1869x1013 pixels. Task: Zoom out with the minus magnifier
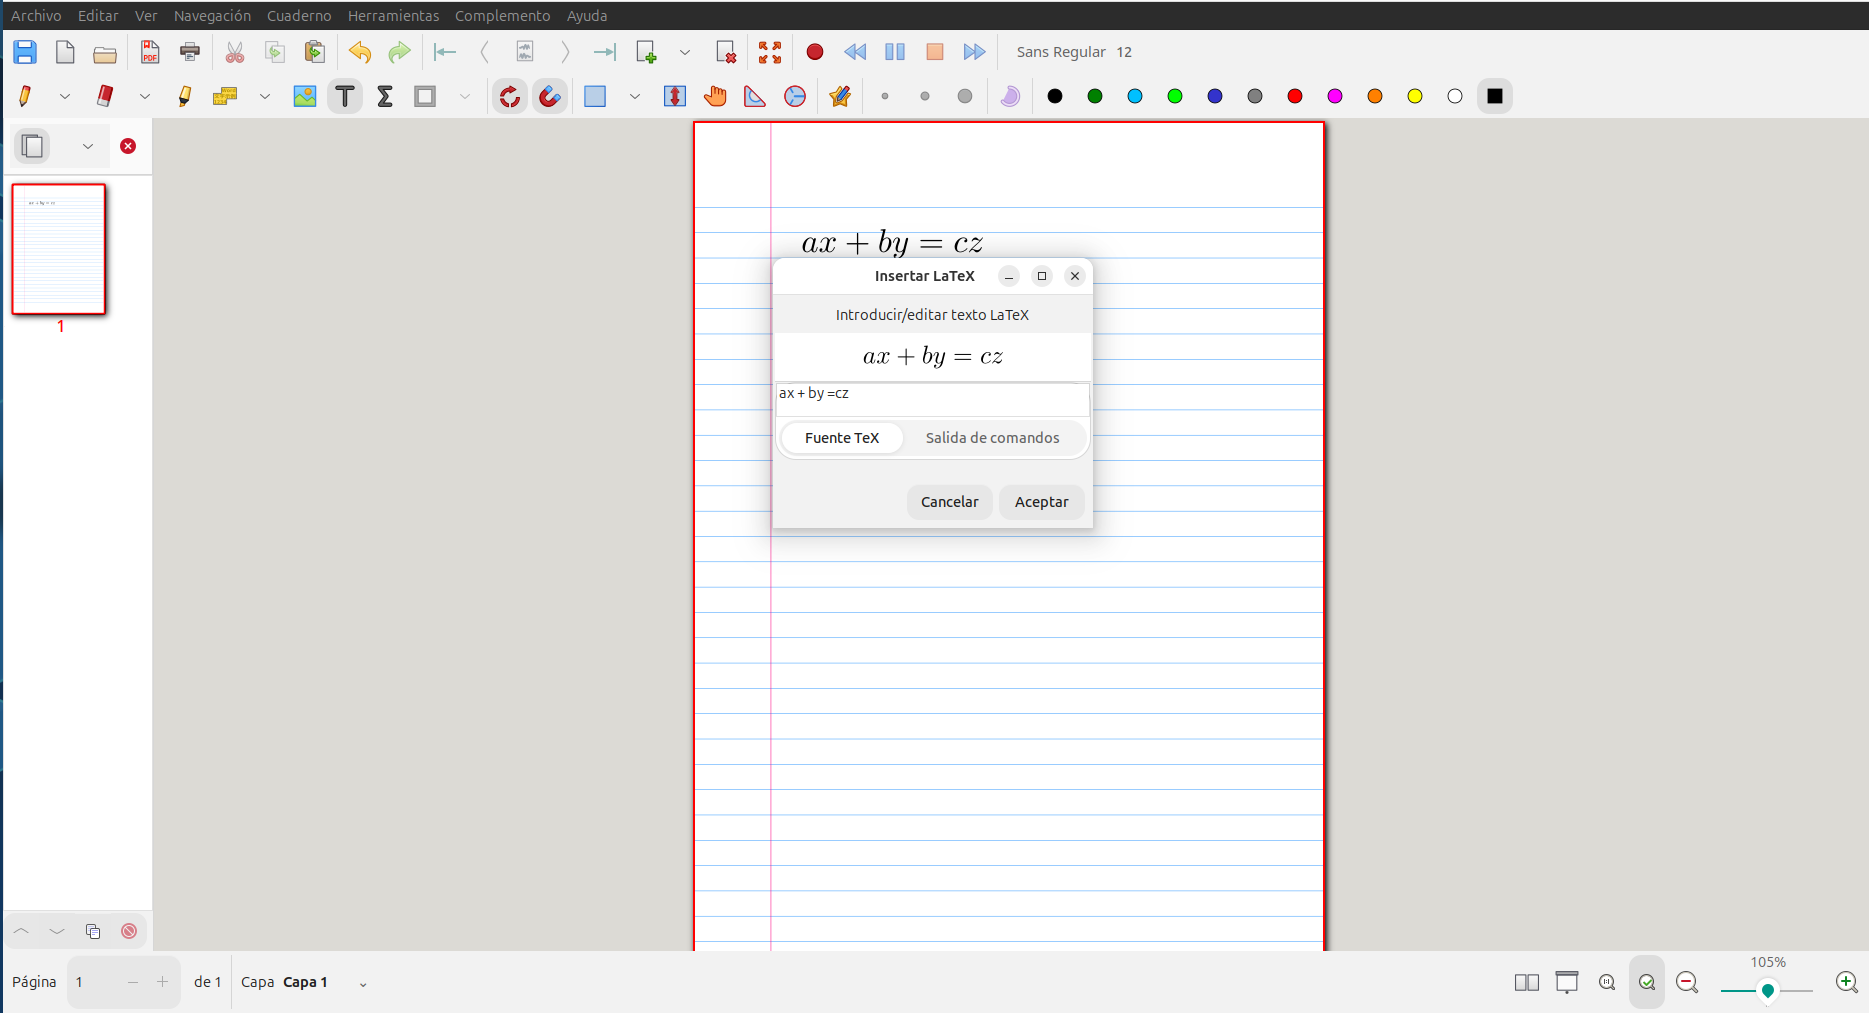[1687, 982]
